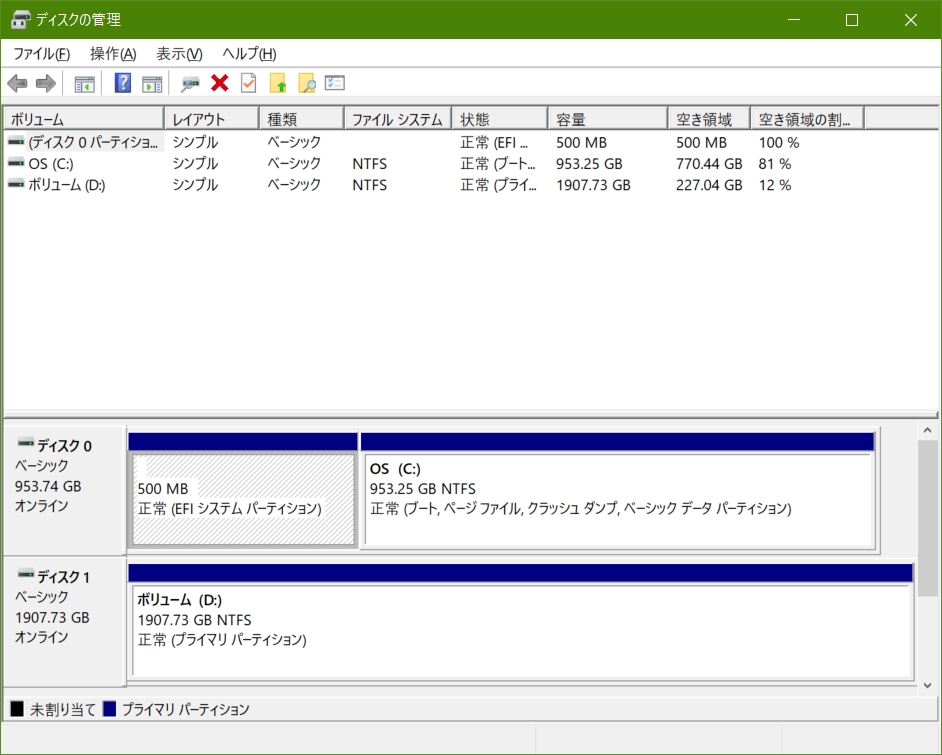Click the red X delete icon

[220, 83]
